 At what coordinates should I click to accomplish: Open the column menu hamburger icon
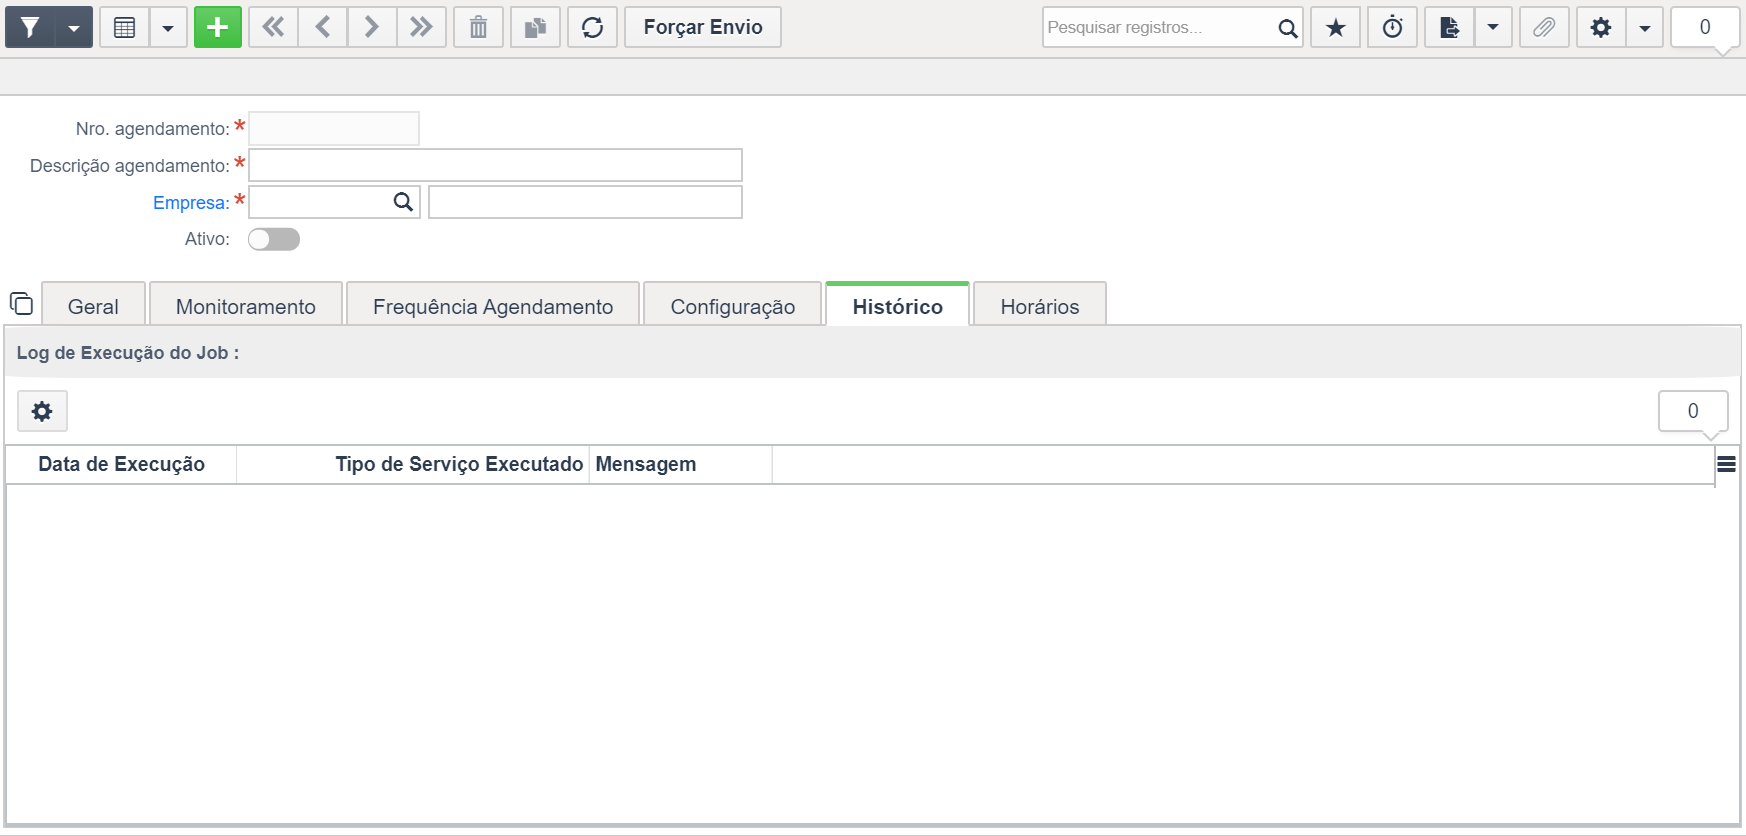point(1726,464)
